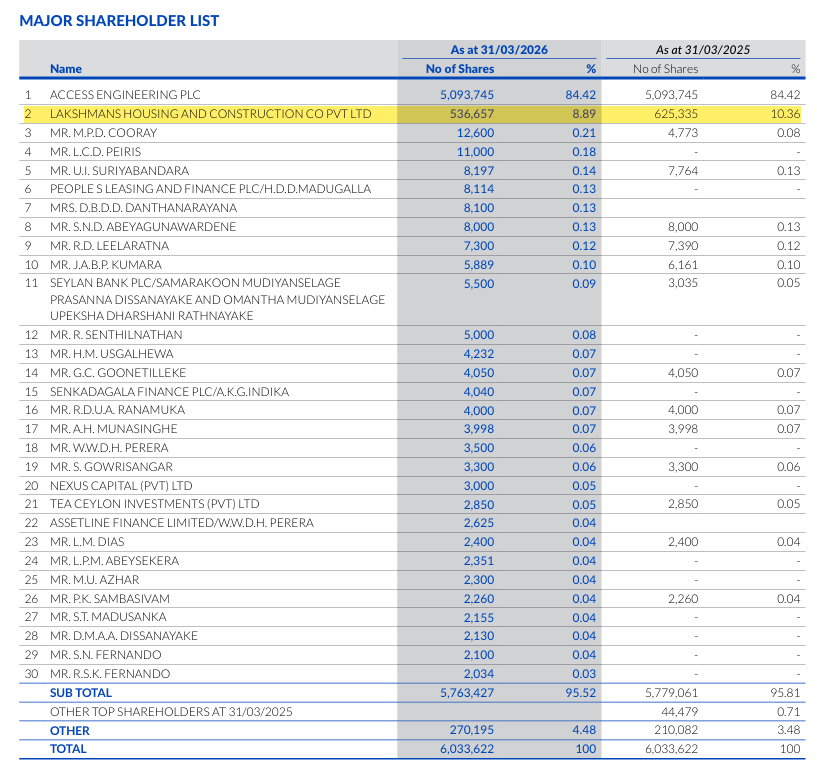Viewport: 817px width, 772px height.
Task: Select the MAJOR SHAREHOLDER LIST heading
Action: [119, 21]
